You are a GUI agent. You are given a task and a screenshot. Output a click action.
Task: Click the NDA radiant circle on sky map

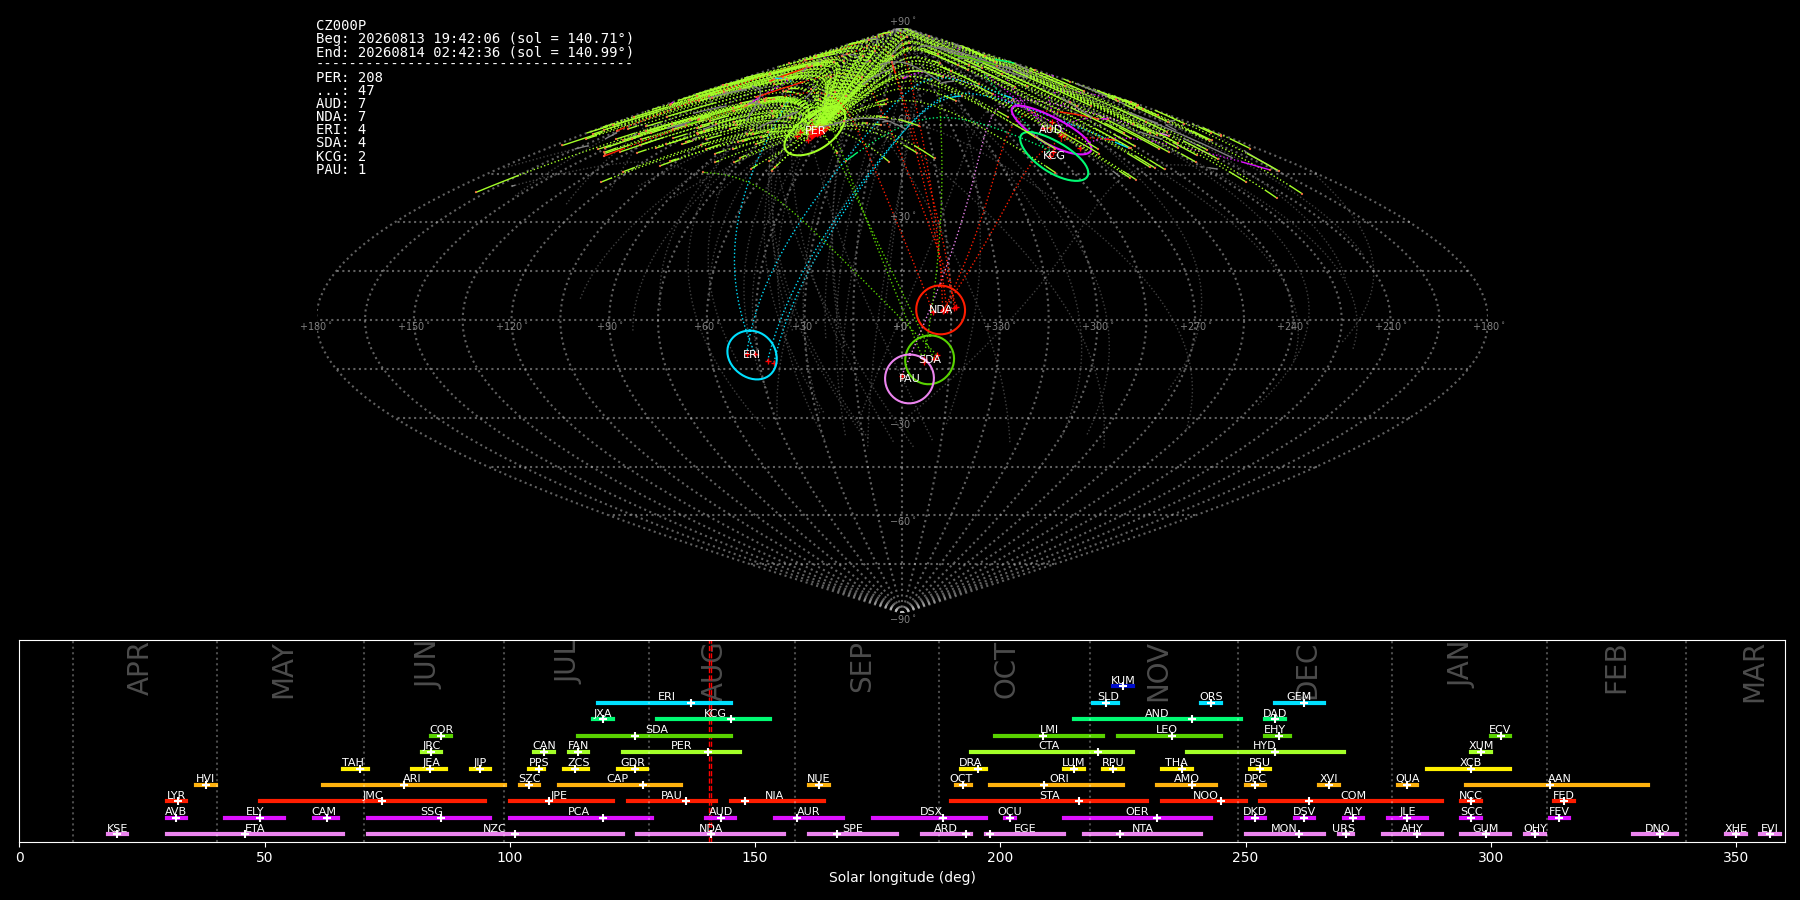940,309
